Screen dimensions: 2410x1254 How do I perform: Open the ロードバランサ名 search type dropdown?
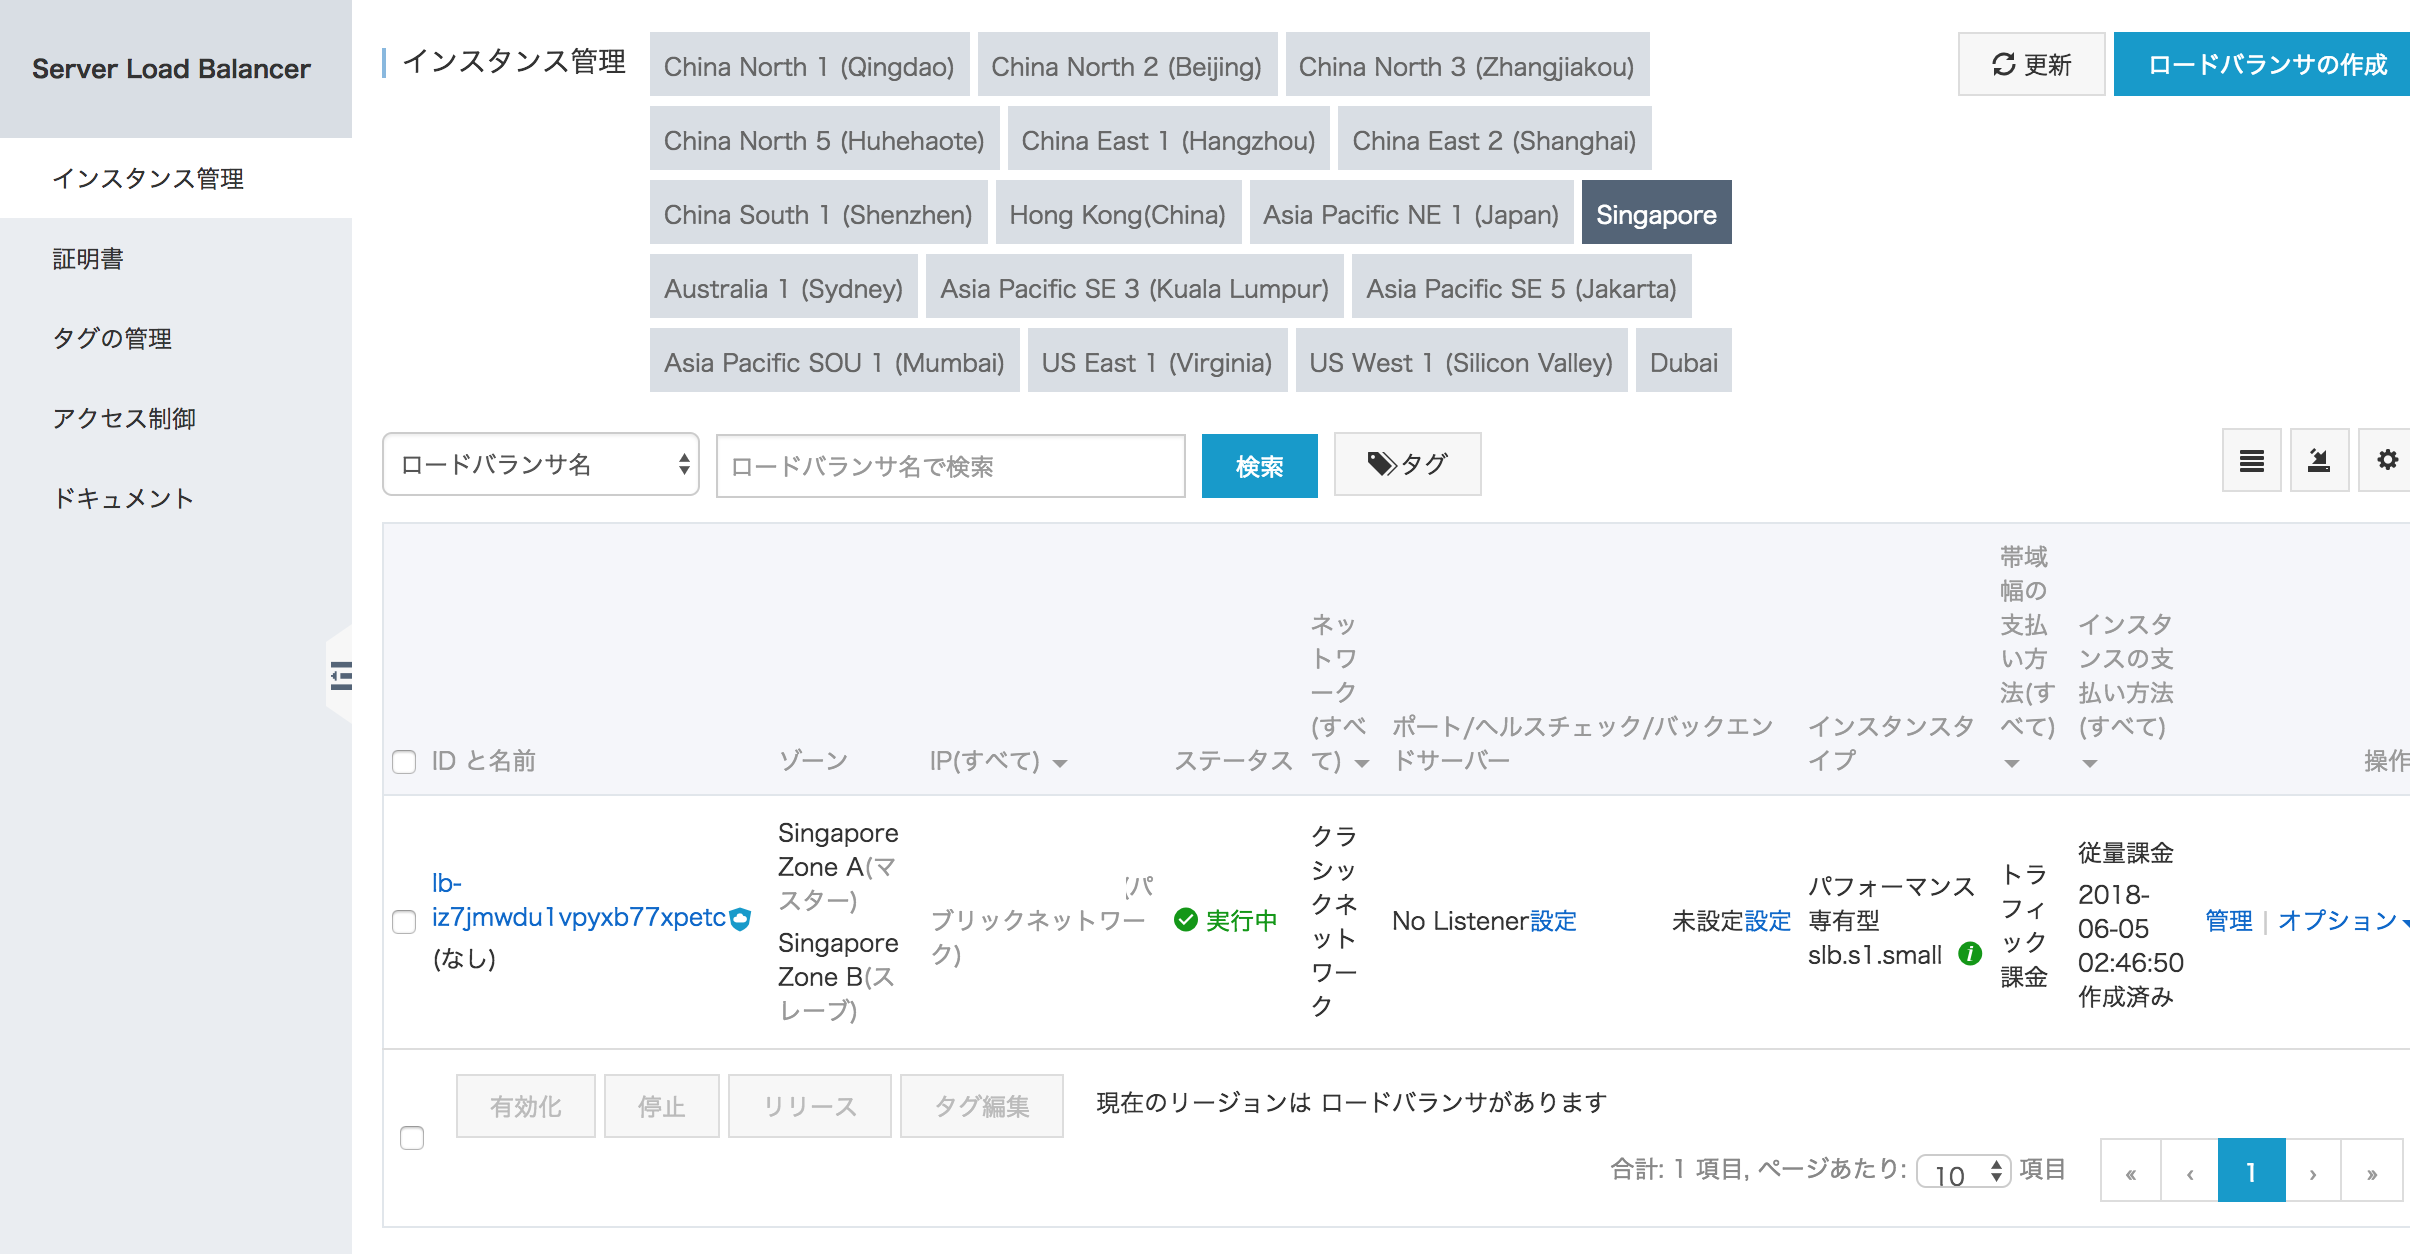[x=541, y=464]
